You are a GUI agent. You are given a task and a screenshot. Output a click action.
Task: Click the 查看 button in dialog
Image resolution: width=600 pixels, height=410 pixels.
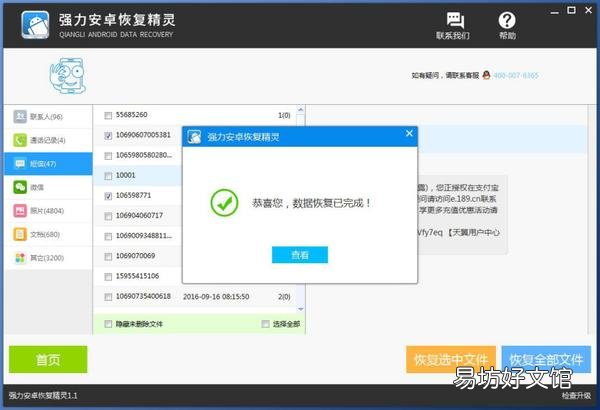[300, 255]
